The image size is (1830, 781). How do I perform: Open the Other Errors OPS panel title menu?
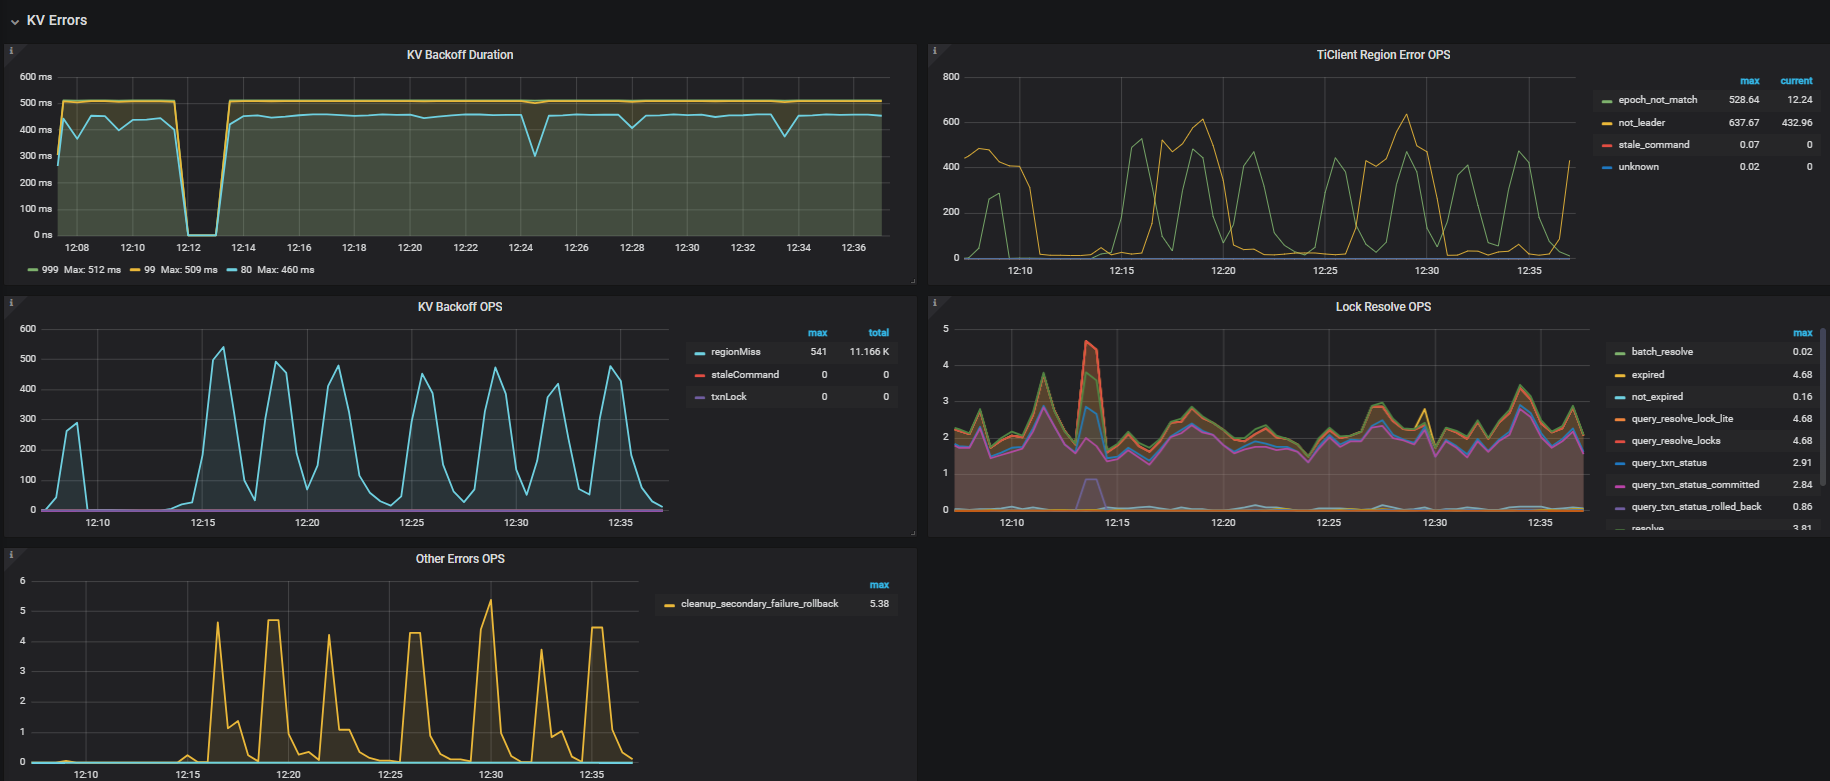(x=459, y=559)
